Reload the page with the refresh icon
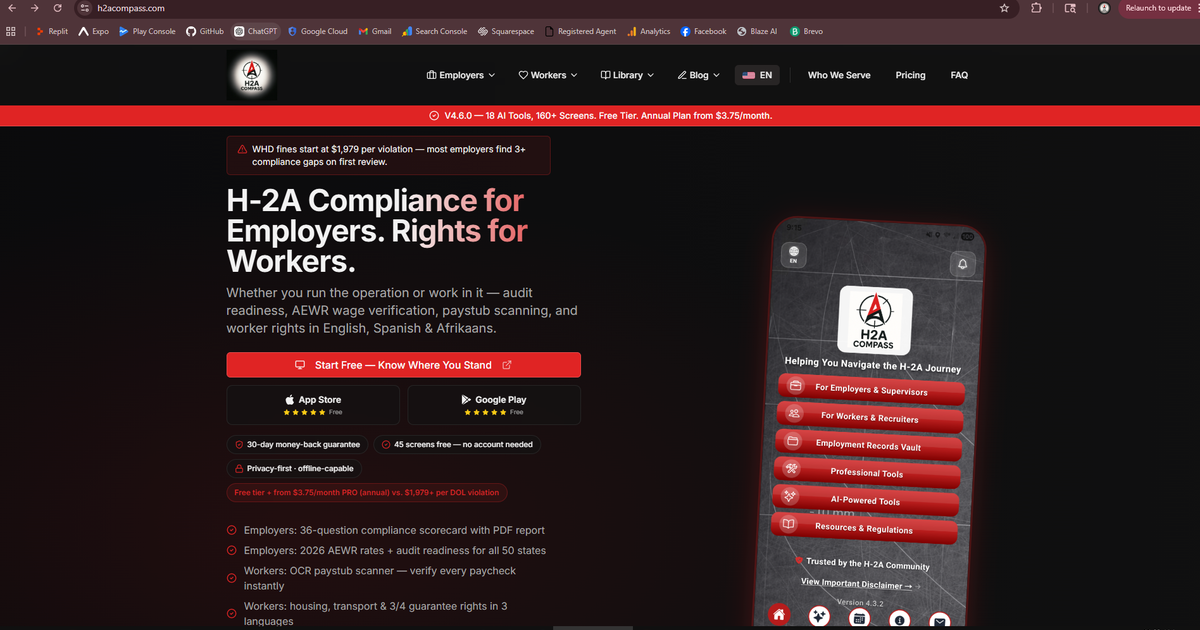 [x=58, y=8]
